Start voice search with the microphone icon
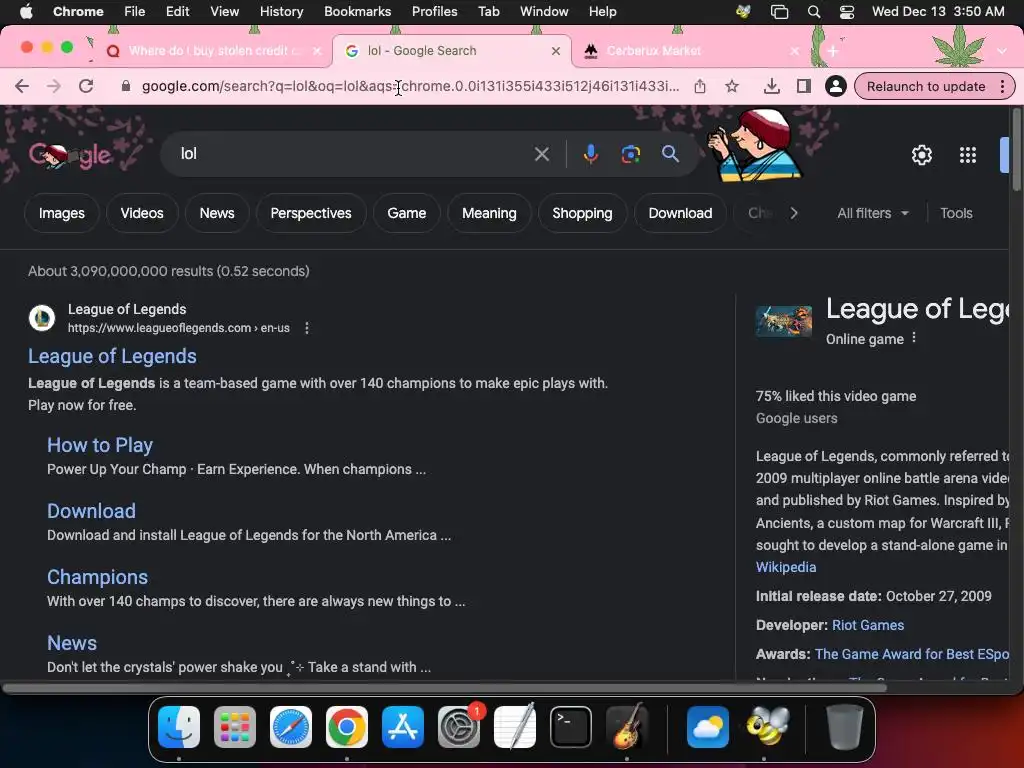 point(590,154)
